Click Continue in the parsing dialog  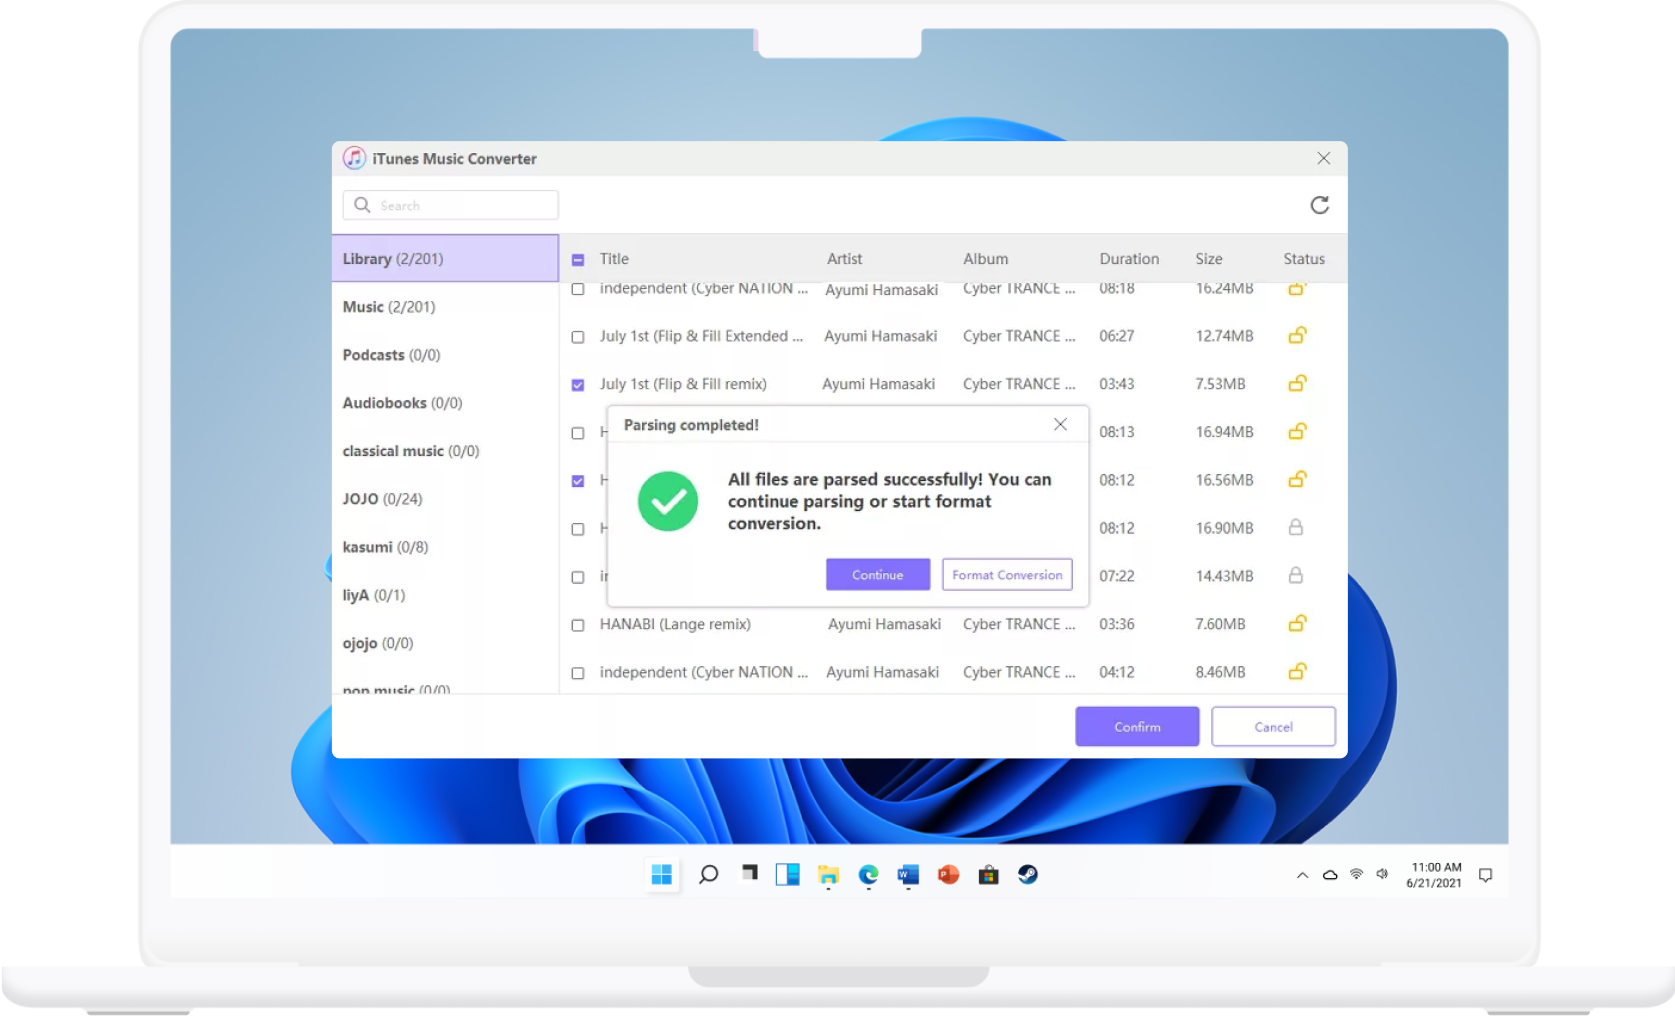tap(878, 574)
